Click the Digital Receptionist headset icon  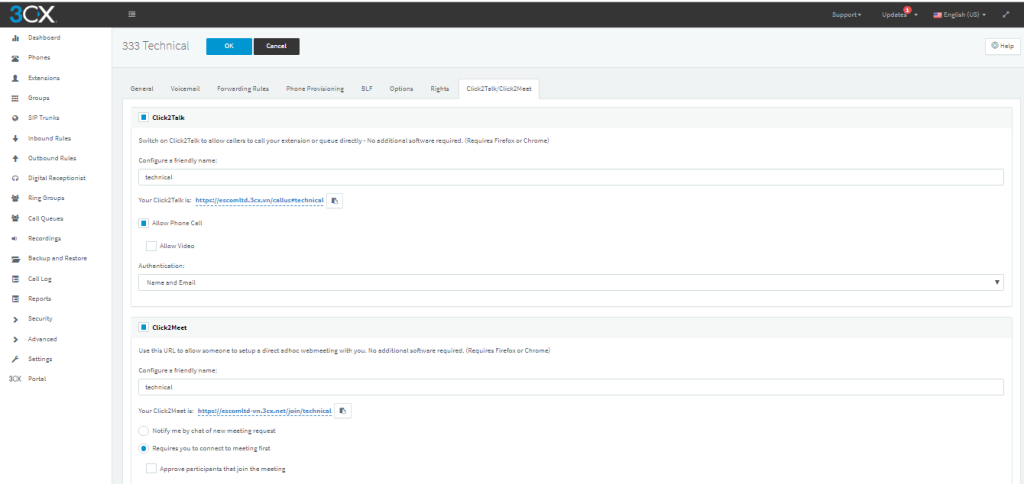click(15, 178)
